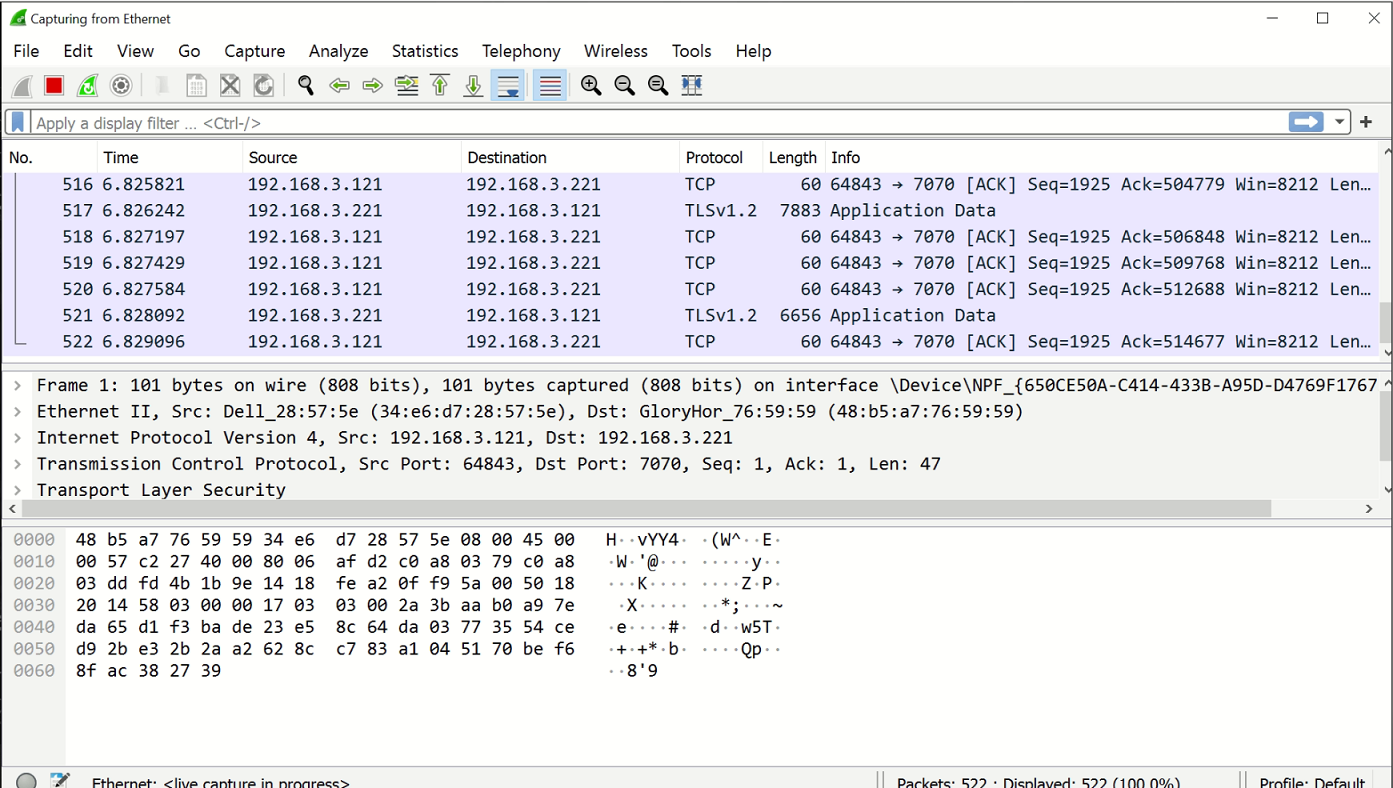This screenshot has width=1393, height=788.
Task: Sort packets by the Time column
Action: point(170,158)
